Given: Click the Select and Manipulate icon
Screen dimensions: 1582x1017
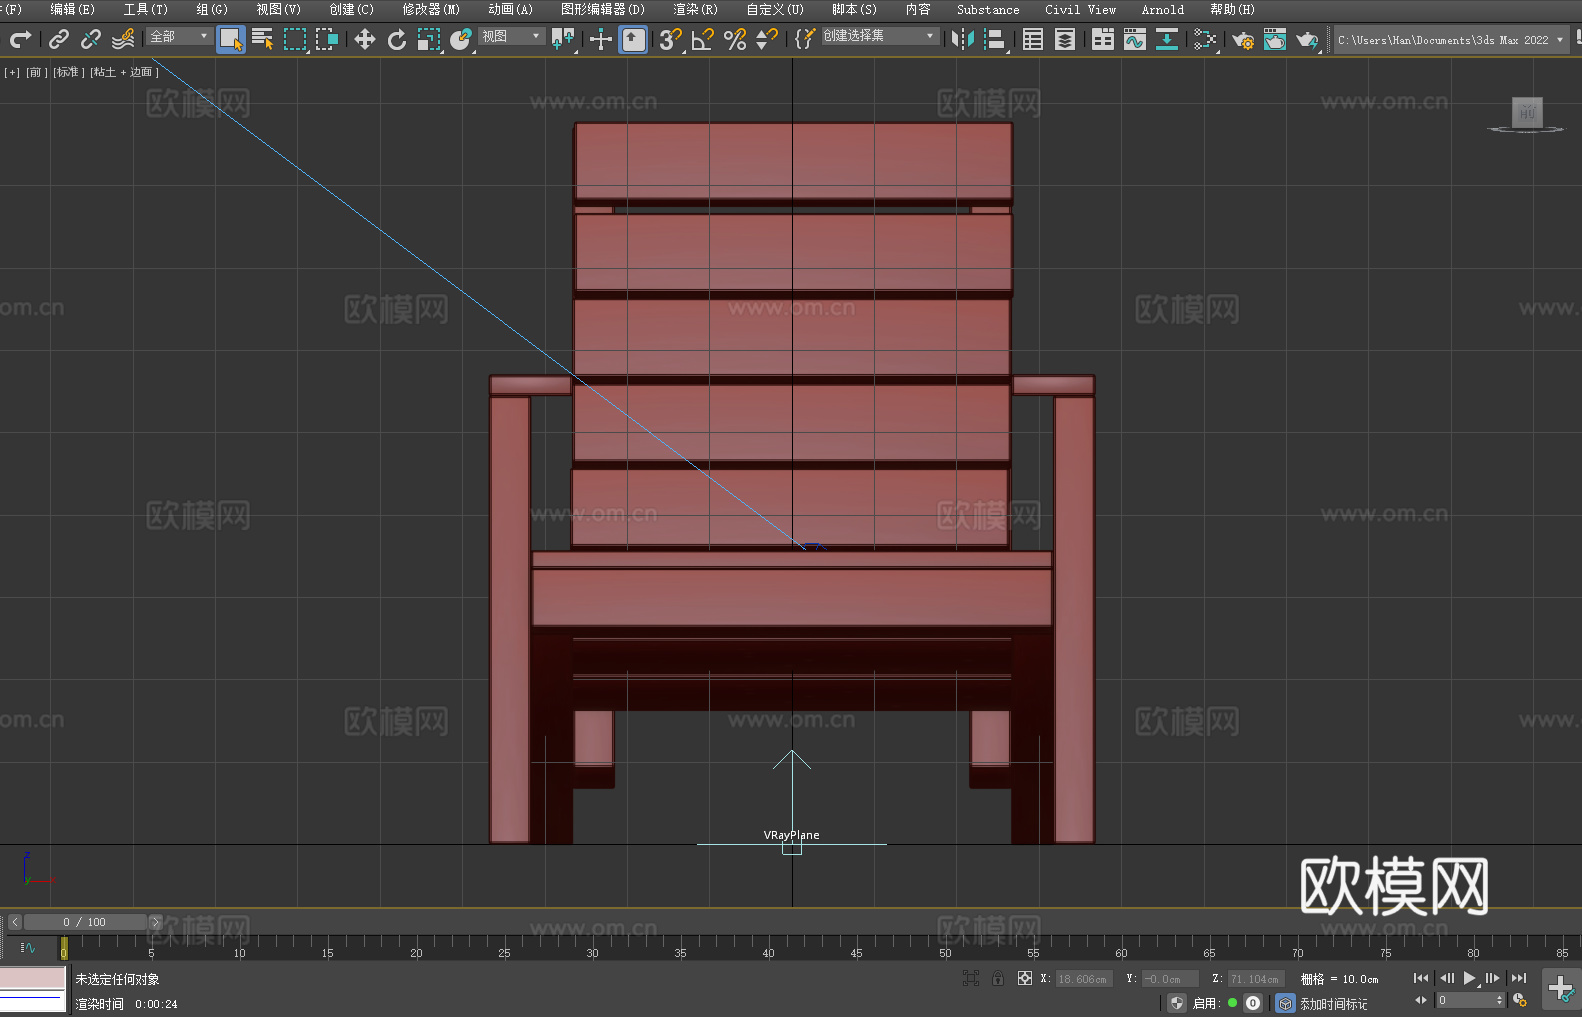Looking at the screenshot, I should (601, 39).
